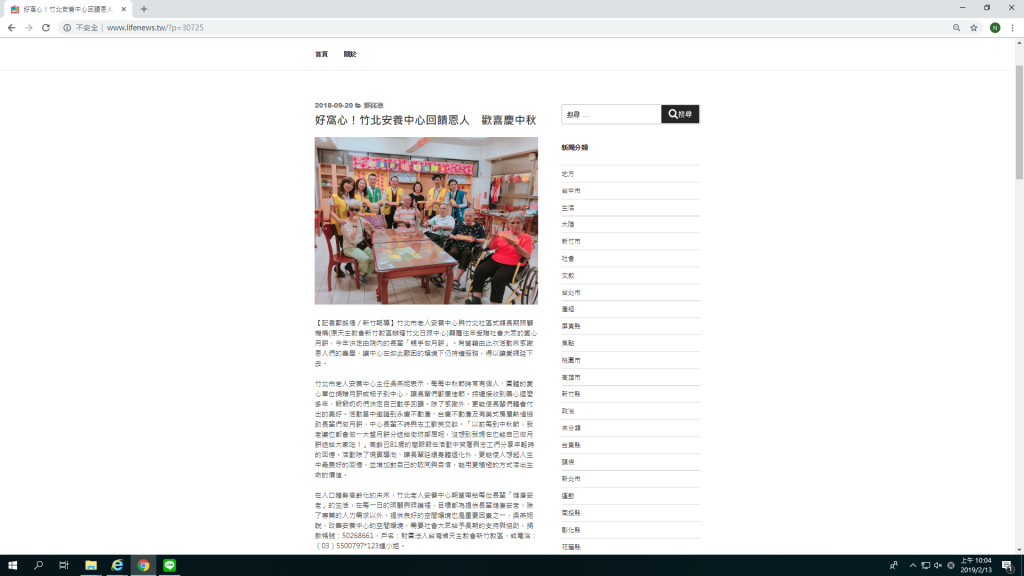Click the address bar URL www.lifenews.tw
The height and width of the screenshot is (576, 1024).
(x=155, y=27)
